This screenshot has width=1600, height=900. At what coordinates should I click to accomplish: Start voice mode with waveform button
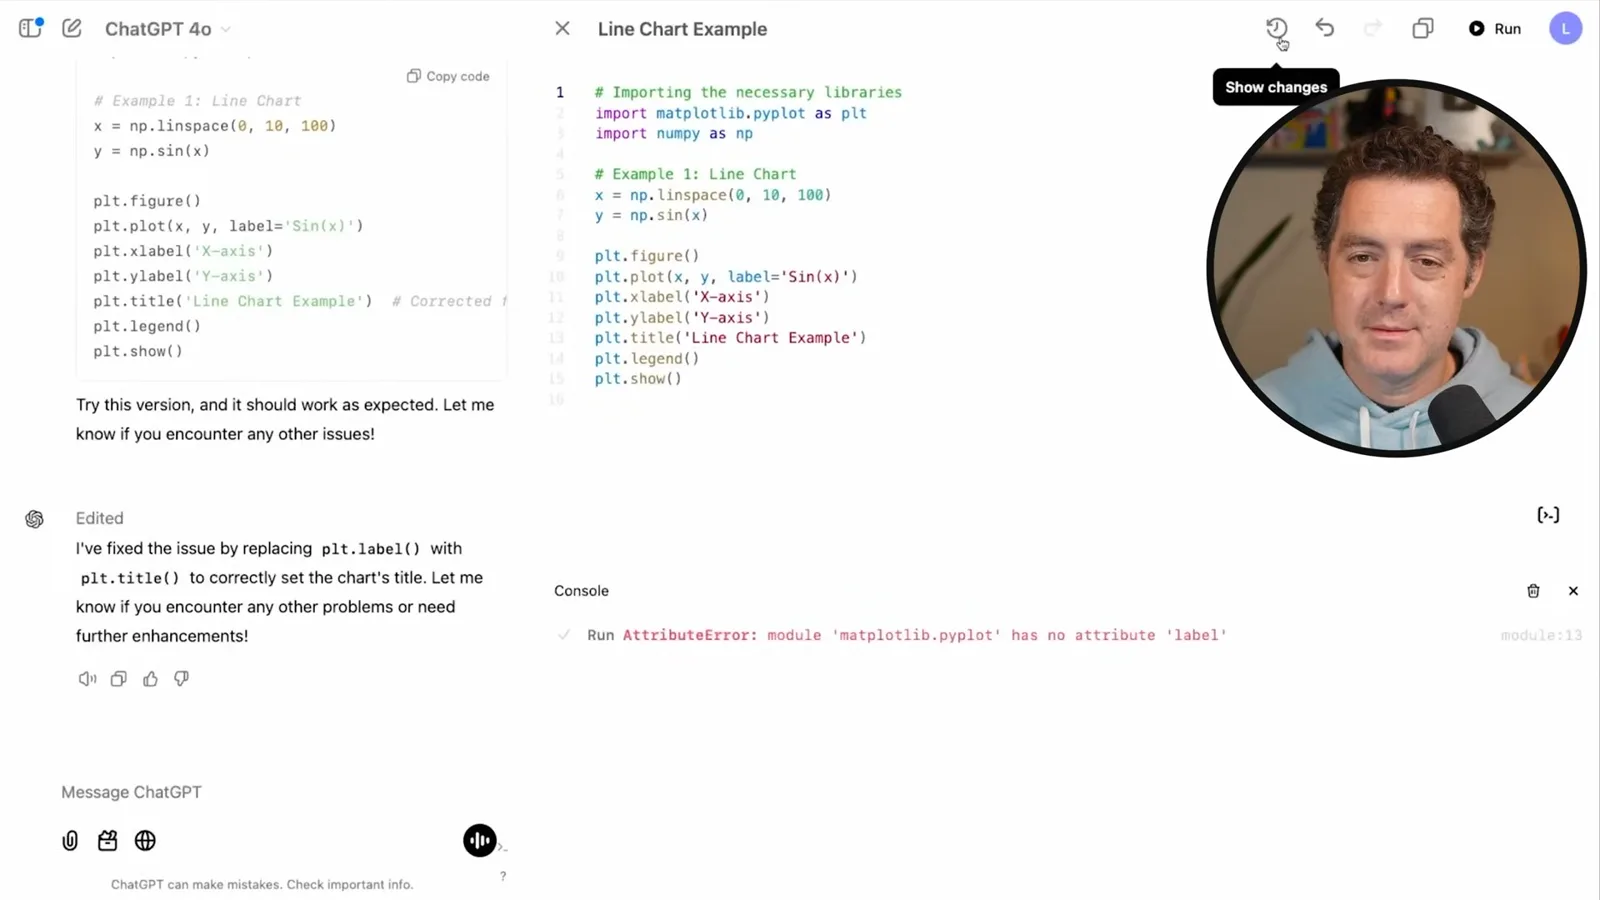pyautogui.click(x=480, y=841)
